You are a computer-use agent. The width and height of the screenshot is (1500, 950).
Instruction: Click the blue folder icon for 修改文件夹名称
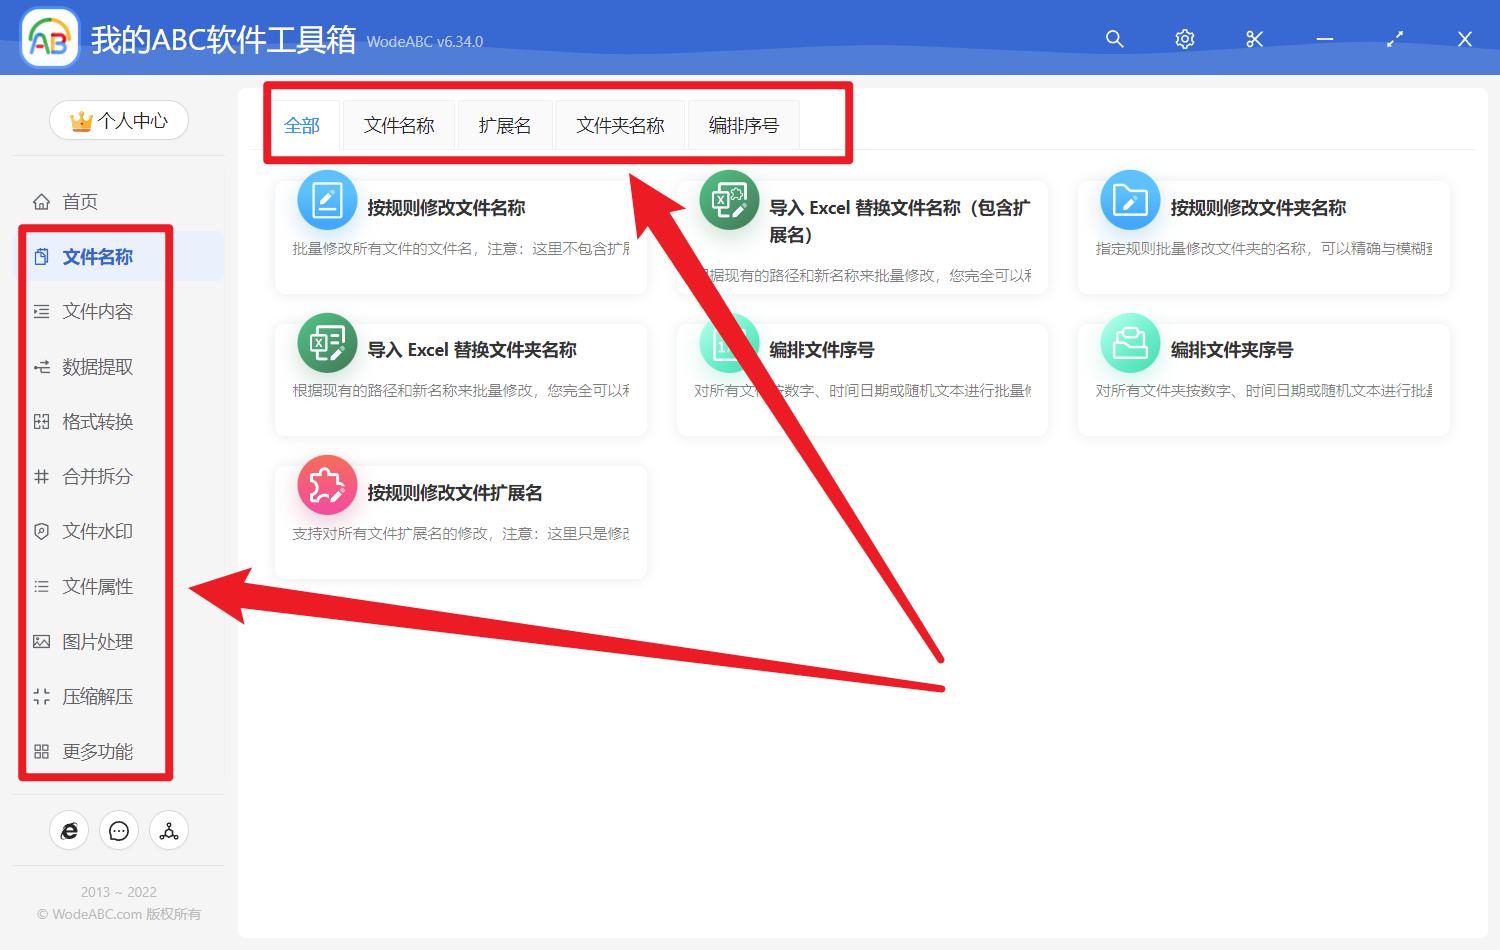[1130, 200]
